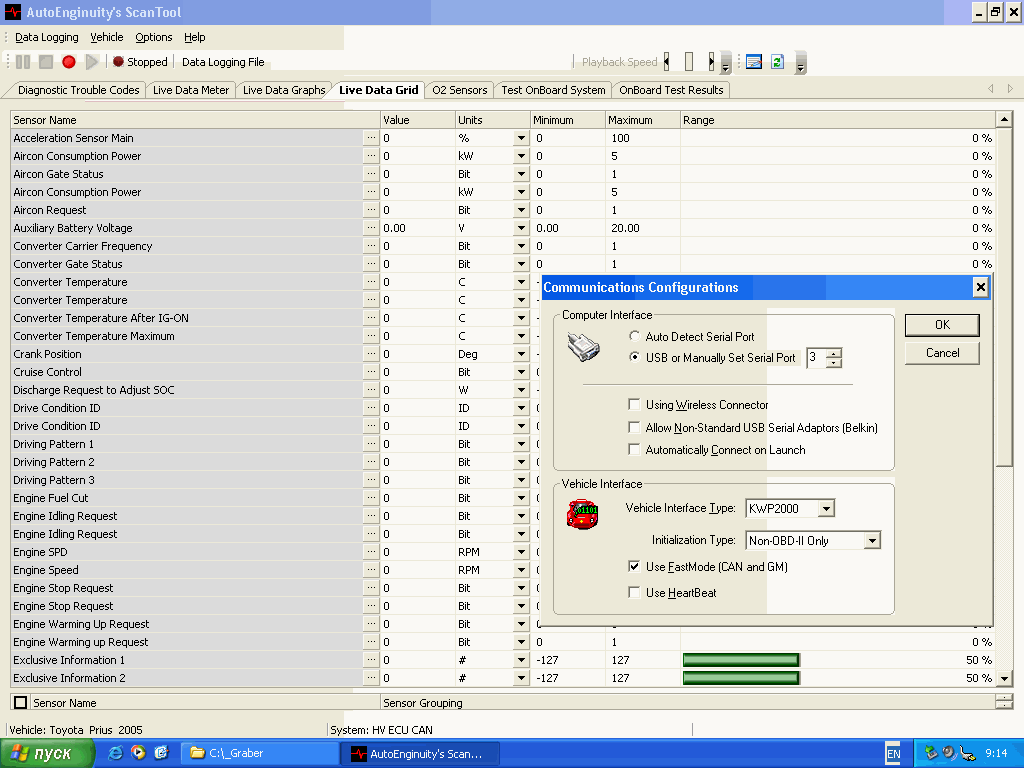
Task: Click the refresh icon in the toolbar
Action: pyautogui.click(x=776, y=62)
